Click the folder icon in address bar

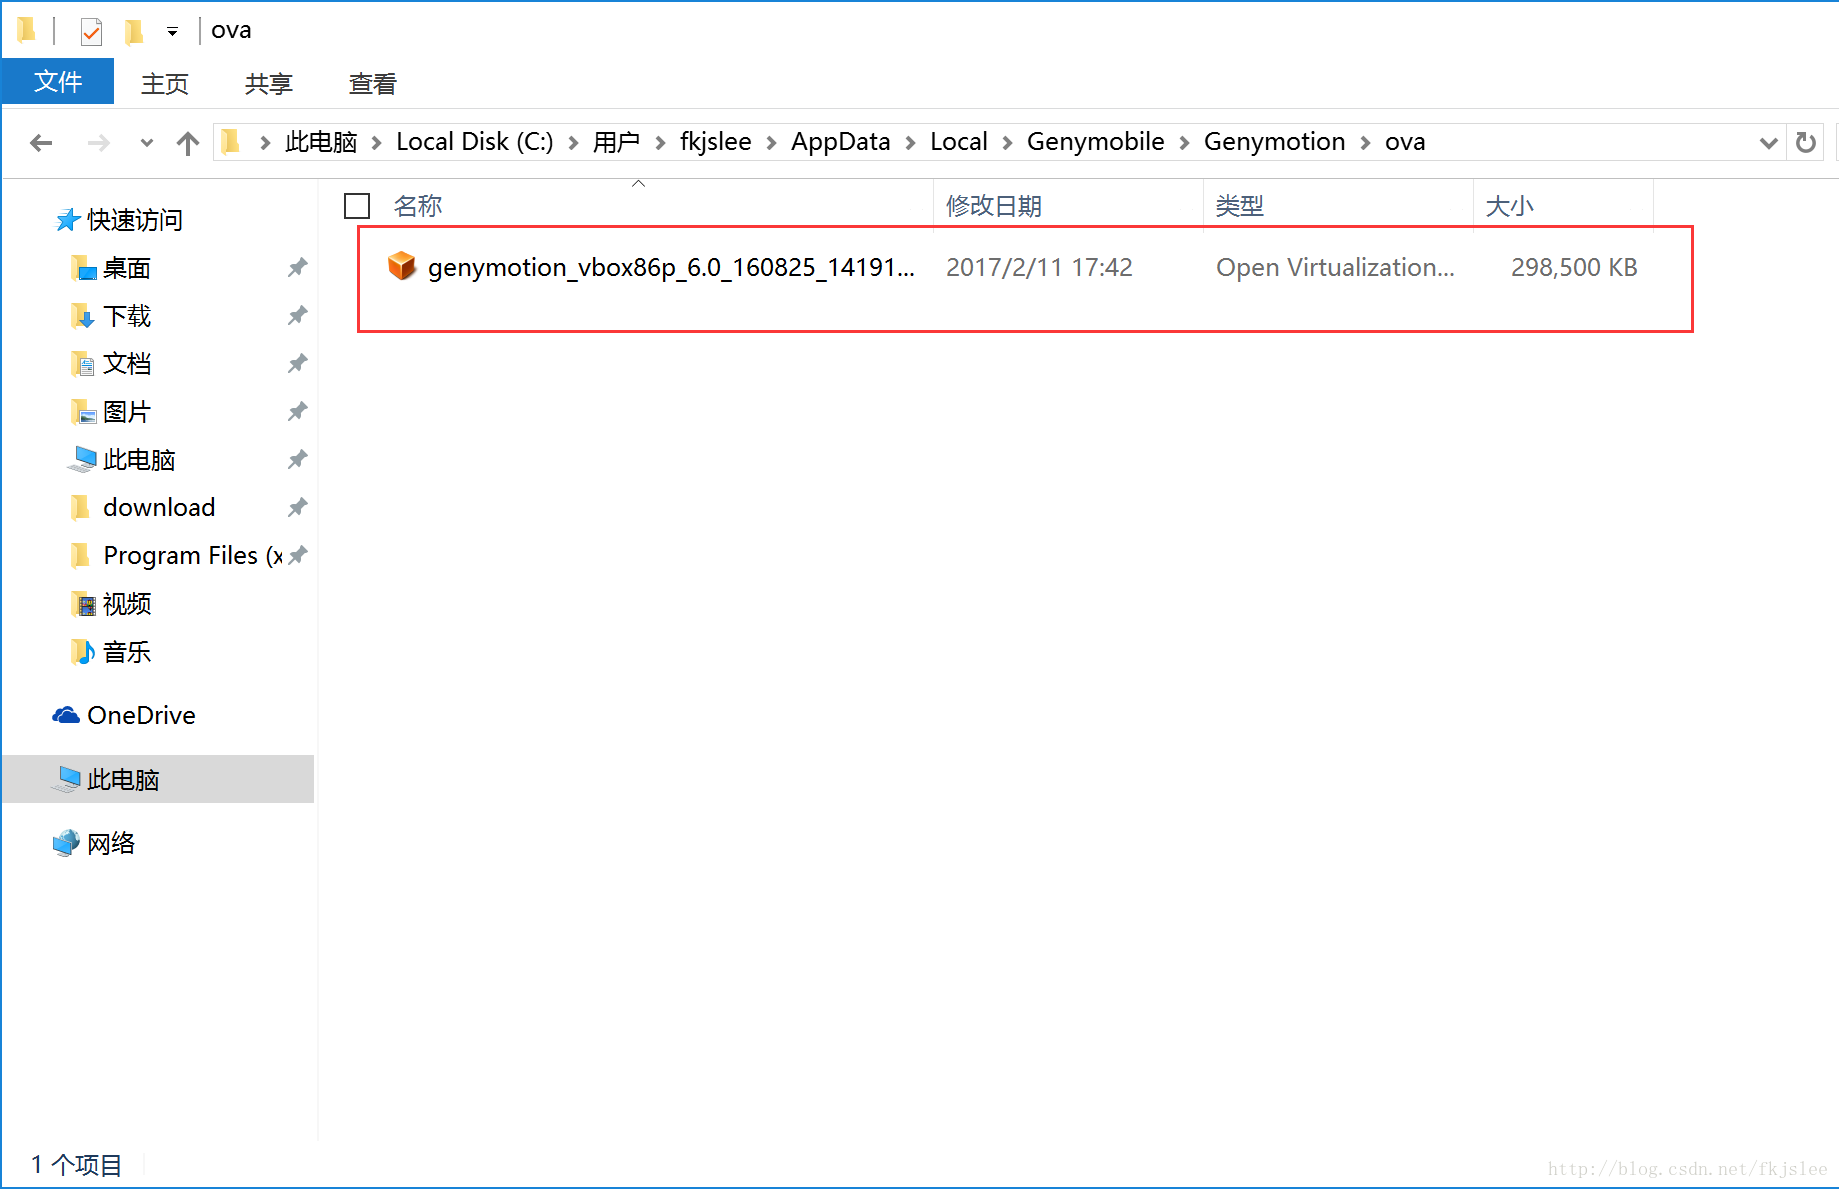(231, 142)
